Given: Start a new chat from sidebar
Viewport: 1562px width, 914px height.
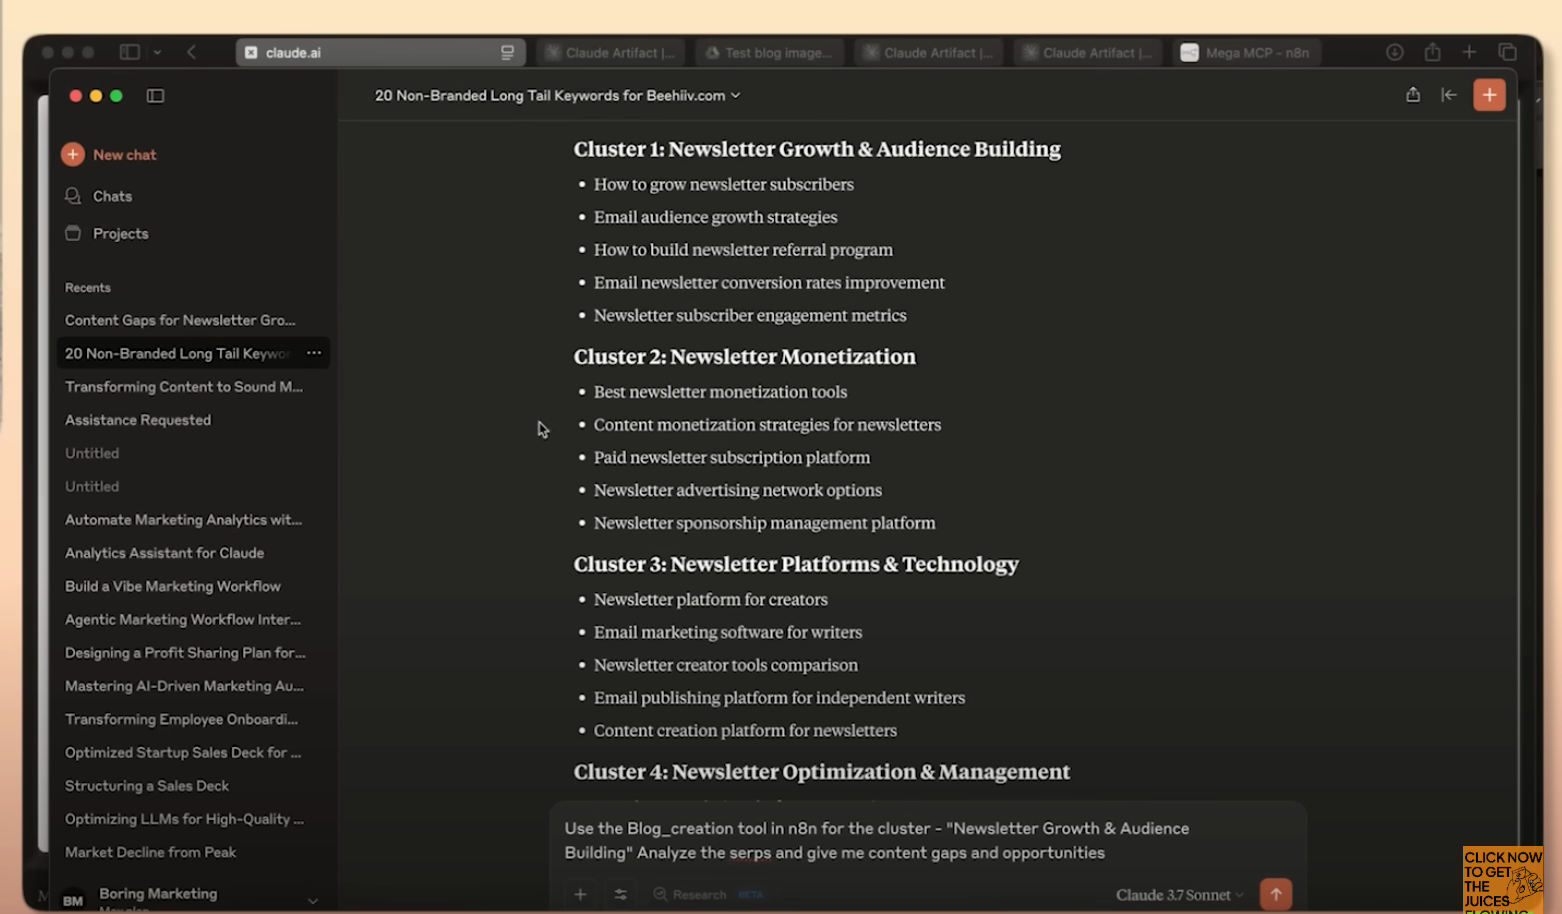Looking at the screenshot, I should point(109,154).
